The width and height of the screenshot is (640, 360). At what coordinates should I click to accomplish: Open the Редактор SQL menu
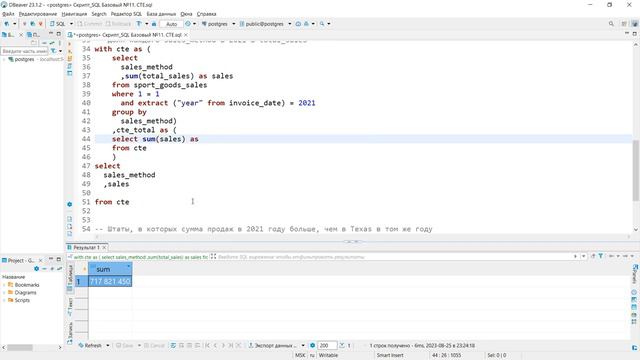(126, 14)
